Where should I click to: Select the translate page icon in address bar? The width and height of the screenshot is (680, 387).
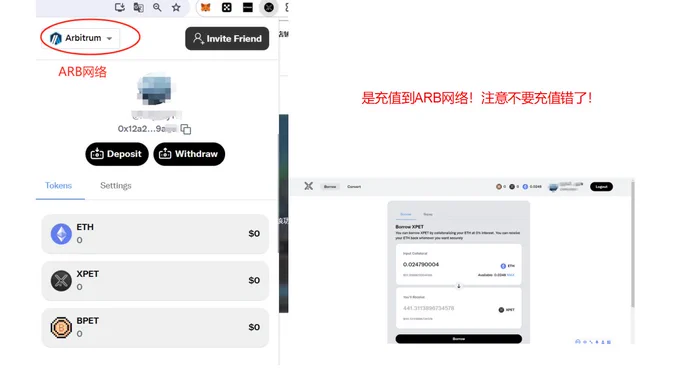click(x=138, y=7)
